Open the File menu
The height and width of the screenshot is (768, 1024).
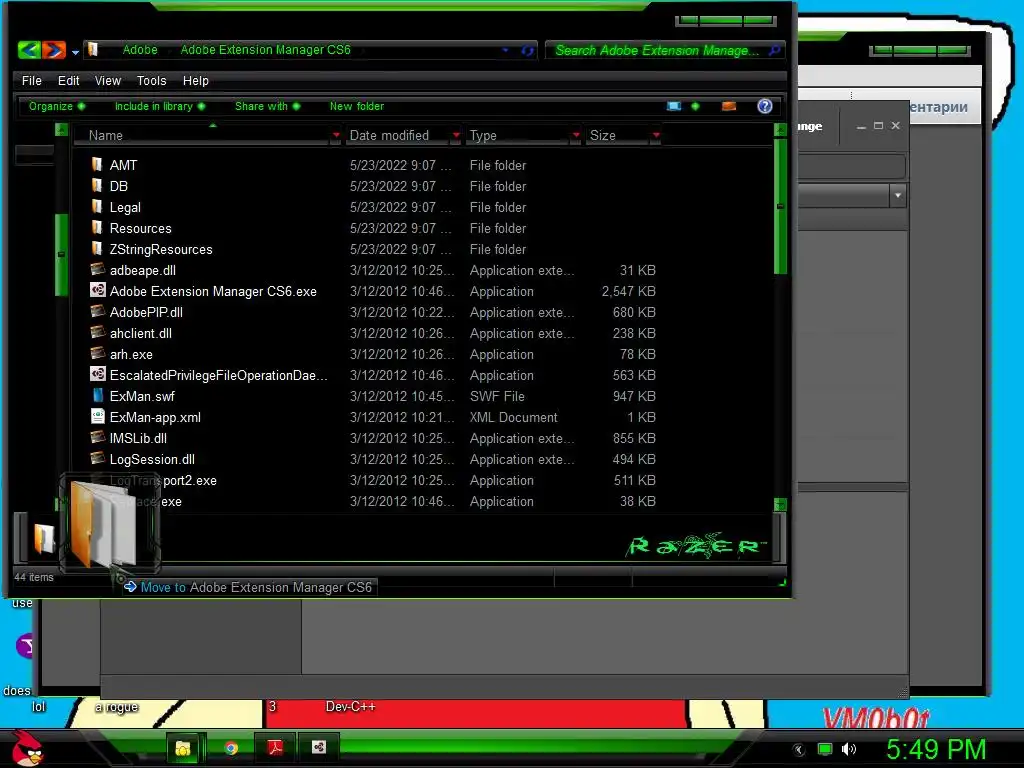31,80
